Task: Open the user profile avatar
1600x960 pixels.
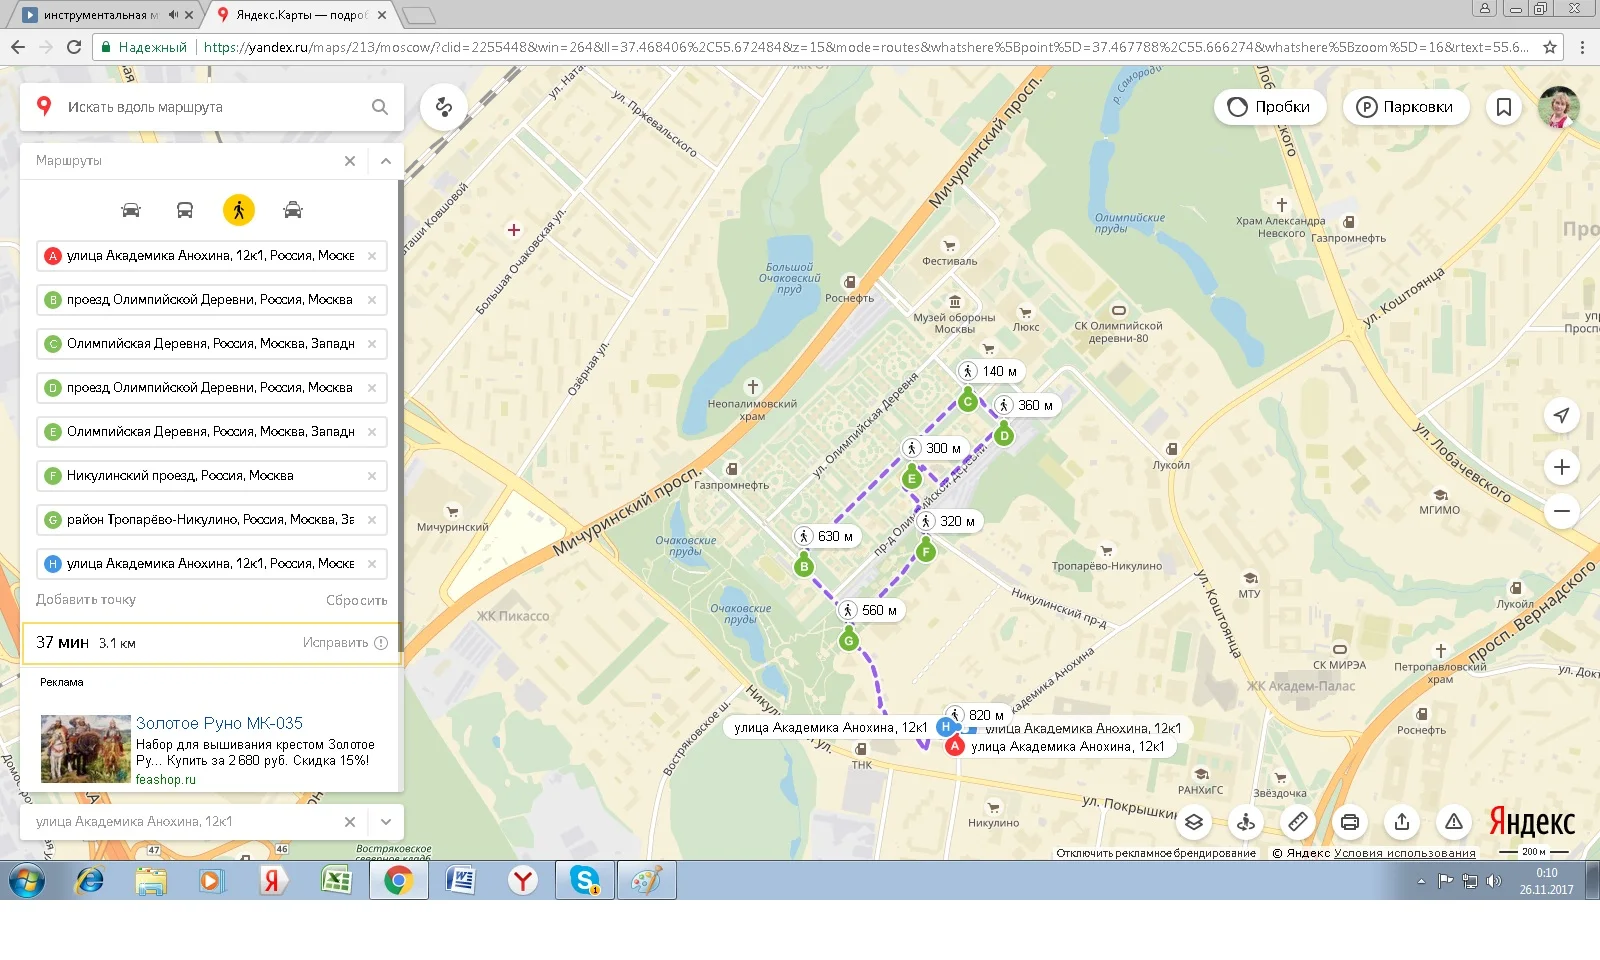Action: [x=1558, y=107]
